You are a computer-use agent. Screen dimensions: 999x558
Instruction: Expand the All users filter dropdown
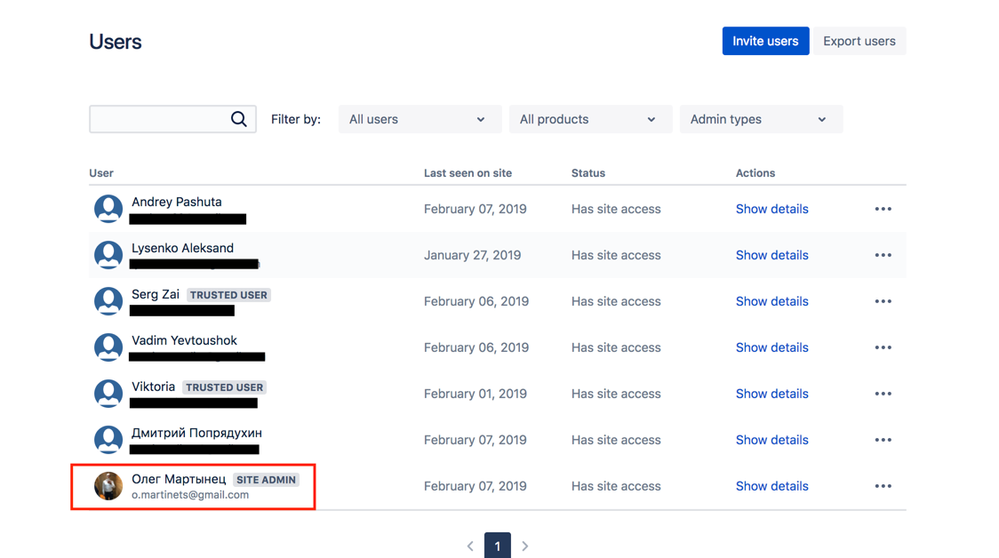pyautogui.click(x=420, y=119)
